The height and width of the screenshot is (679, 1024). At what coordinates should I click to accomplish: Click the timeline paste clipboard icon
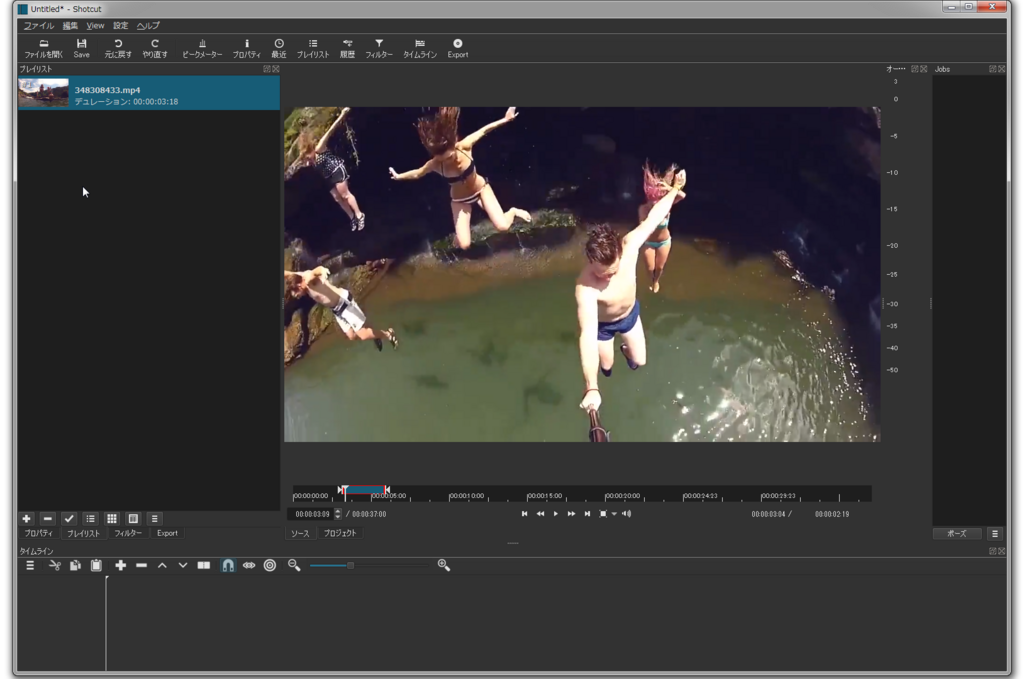(x=96, y=565)
